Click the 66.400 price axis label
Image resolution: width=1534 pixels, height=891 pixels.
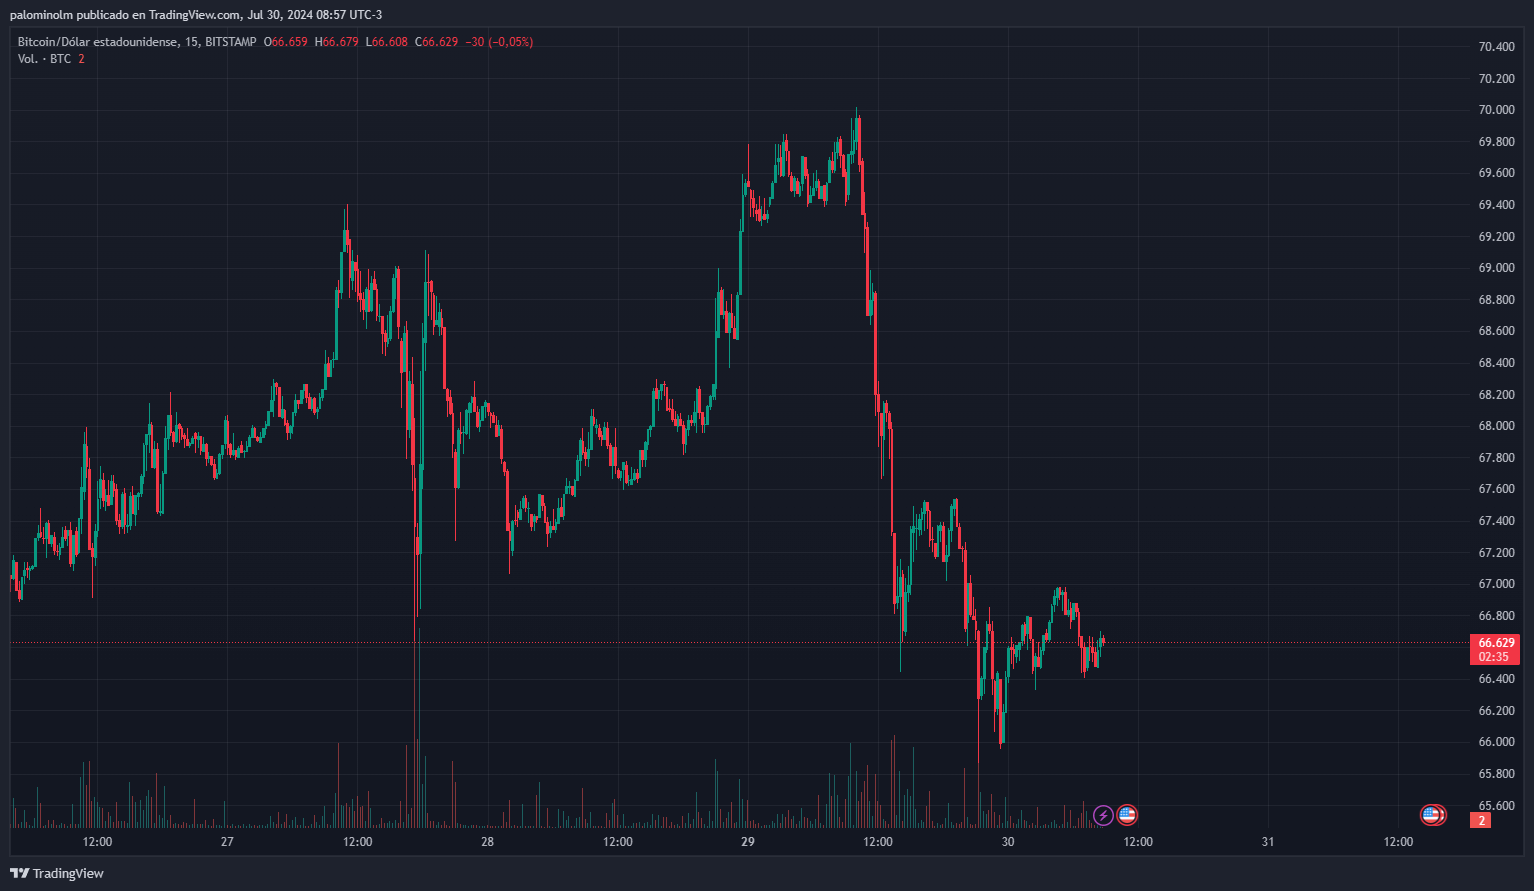click(1496, 679)
